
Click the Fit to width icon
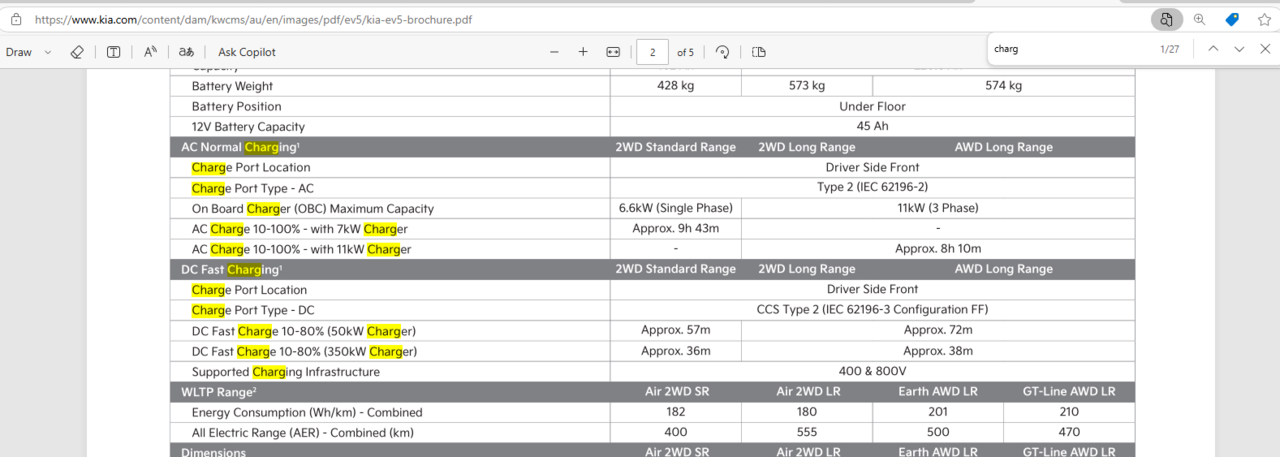613,52
